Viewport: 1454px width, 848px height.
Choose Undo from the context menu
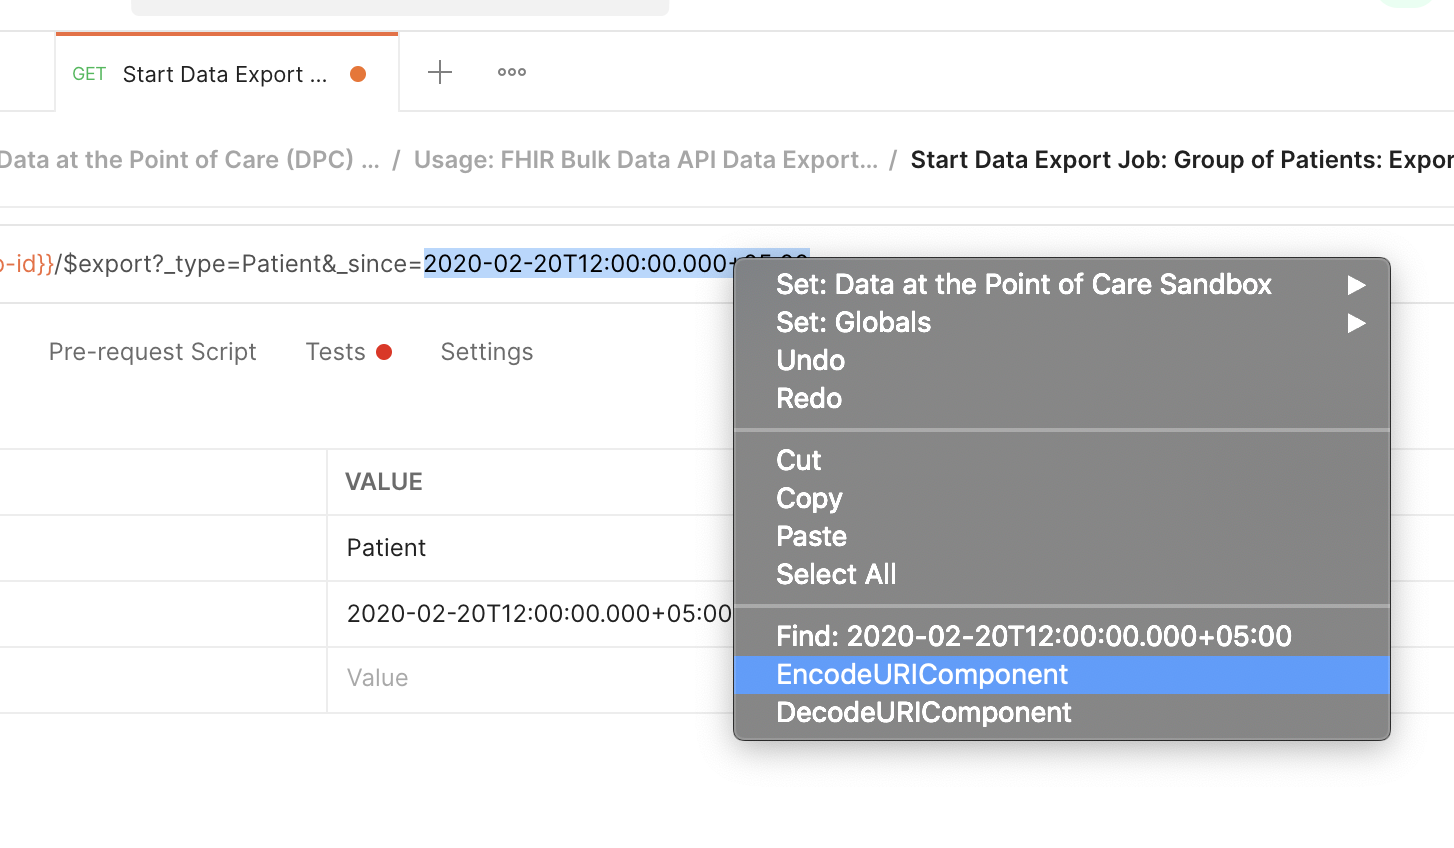811,361
